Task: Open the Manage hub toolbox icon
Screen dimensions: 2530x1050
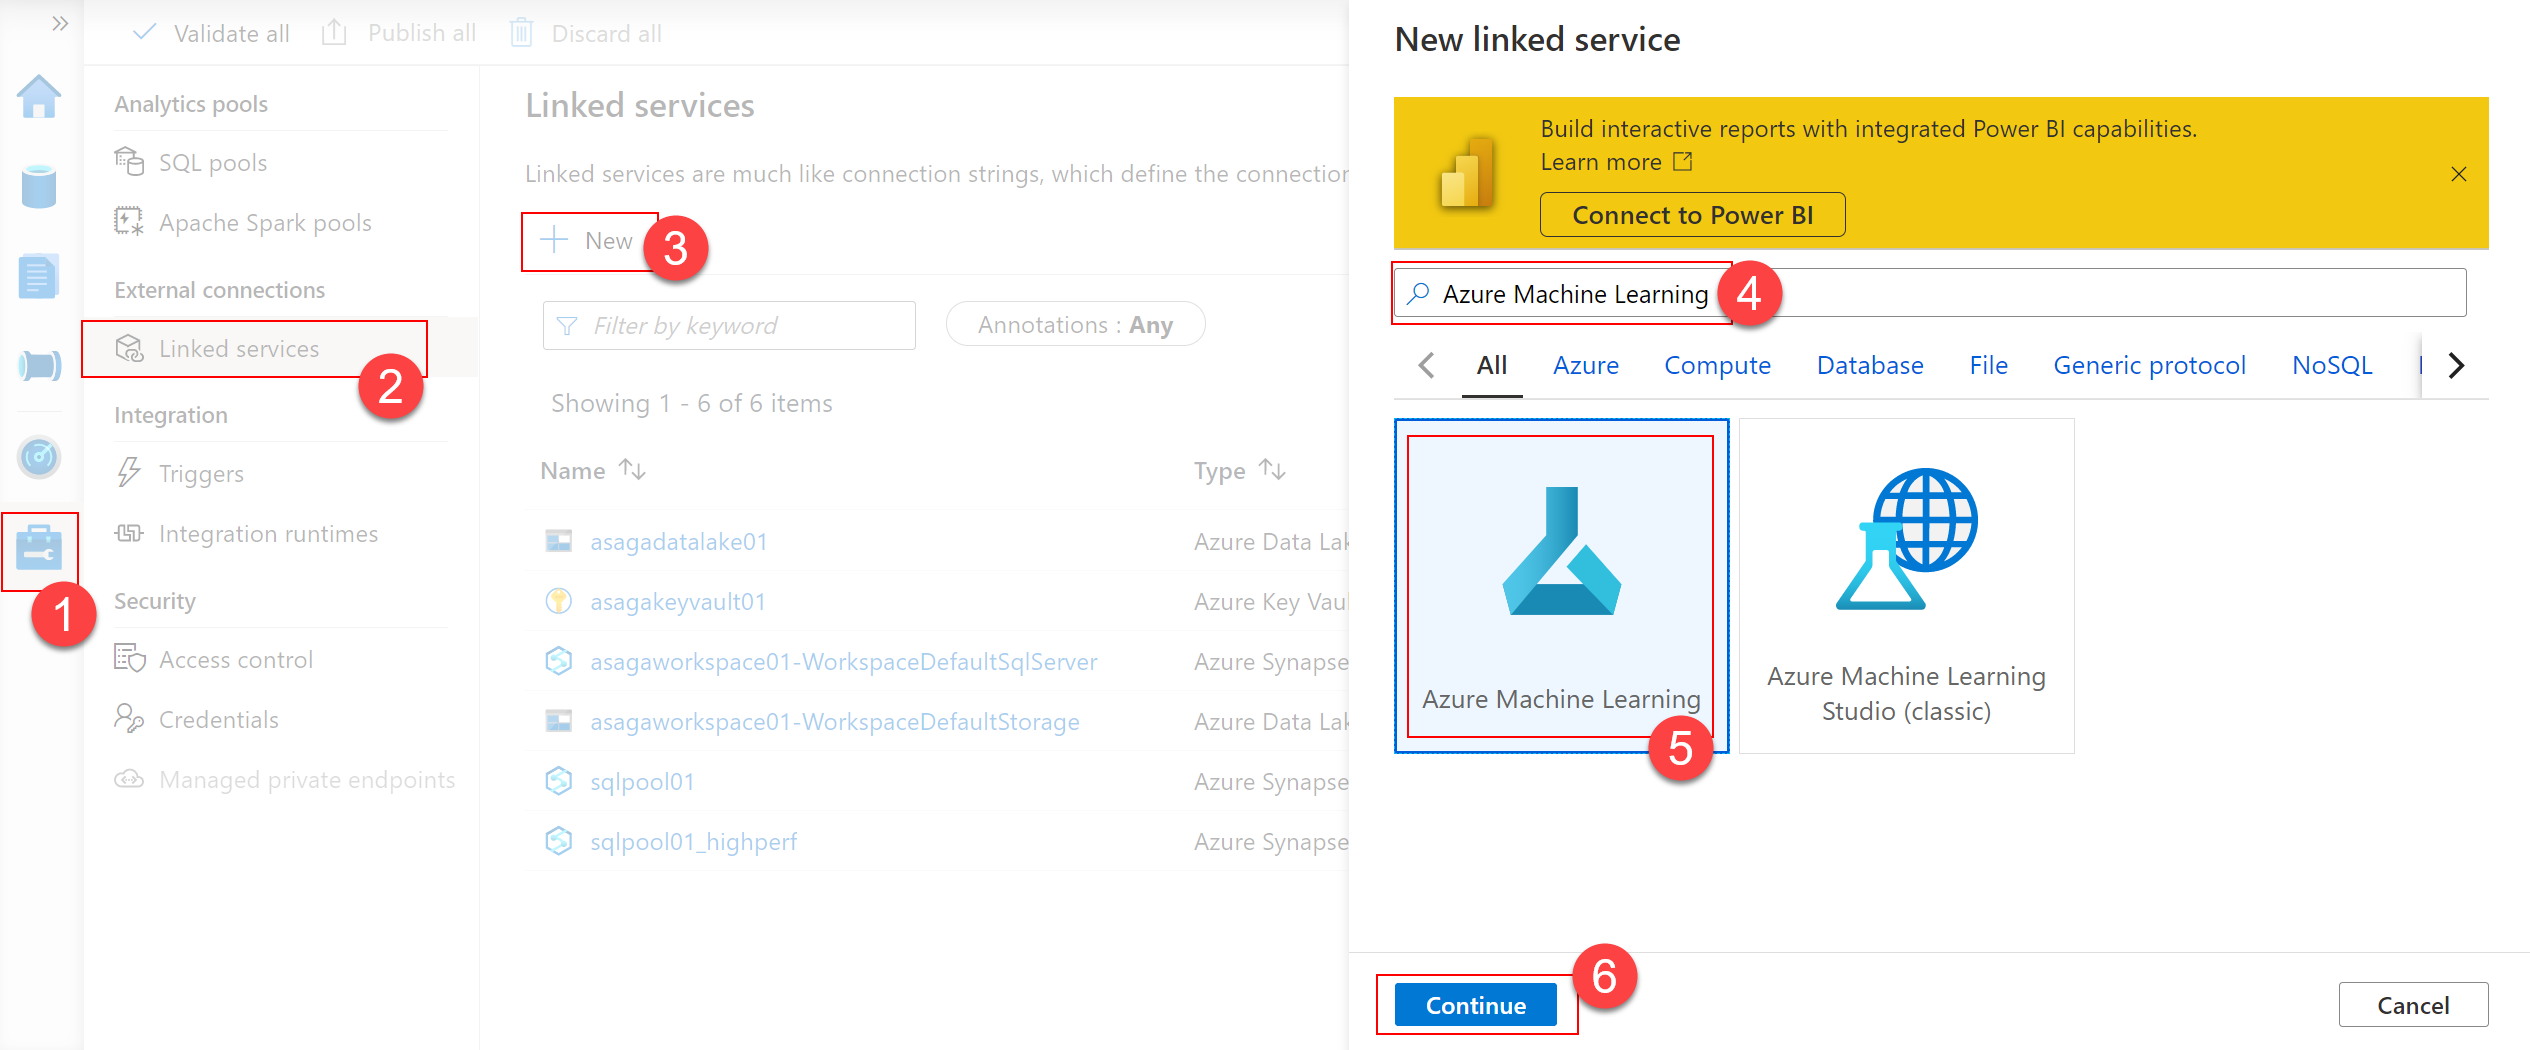Action: click(x=39, y=549)
